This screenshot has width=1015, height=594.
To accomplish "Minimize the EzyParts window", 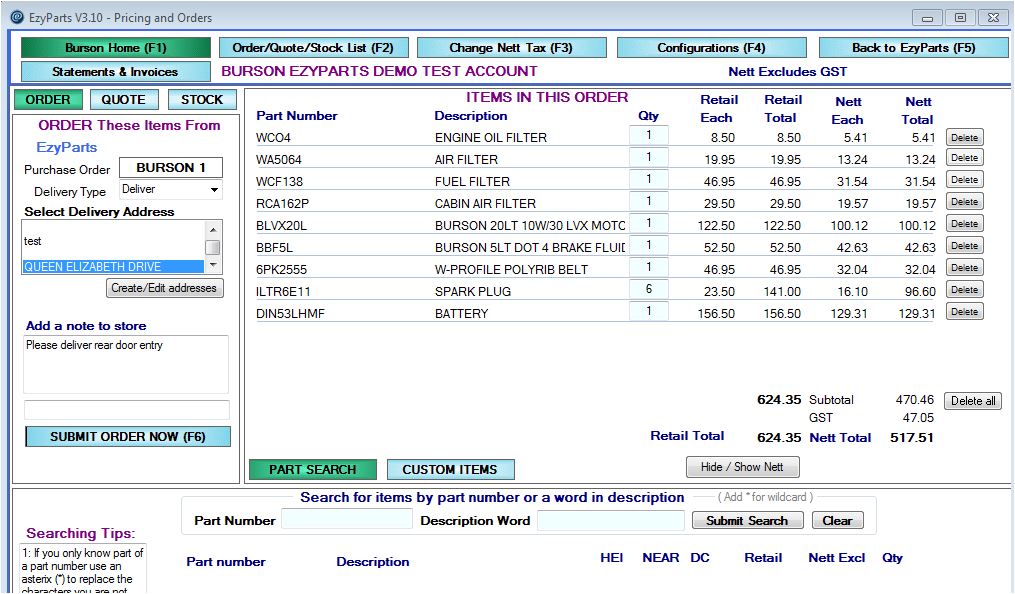I will tap(927, 17).
